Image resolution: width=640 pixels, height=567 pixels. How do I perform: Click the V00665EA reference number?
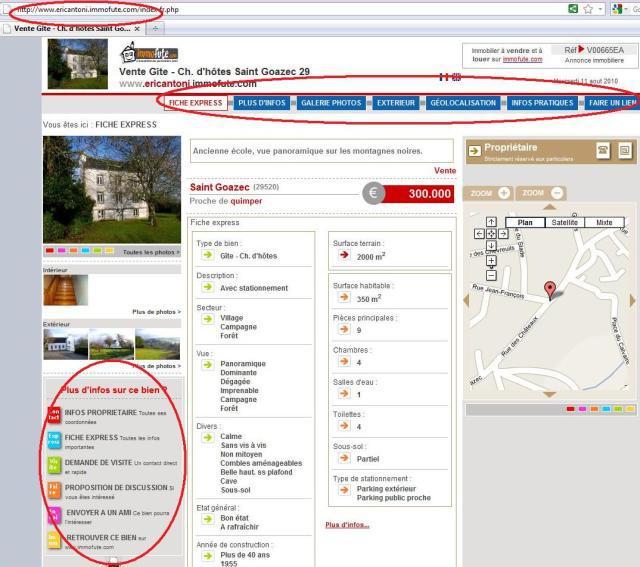605,50
